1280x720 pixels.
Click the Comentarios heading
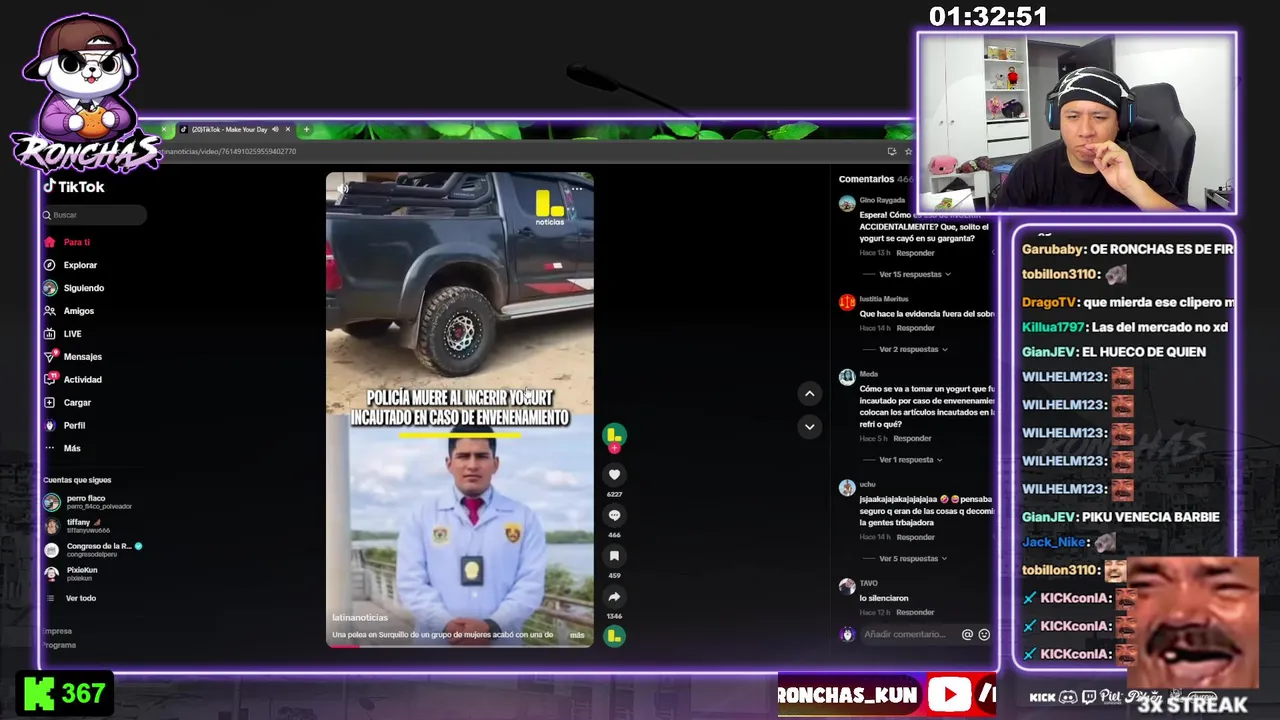(866, 179)
